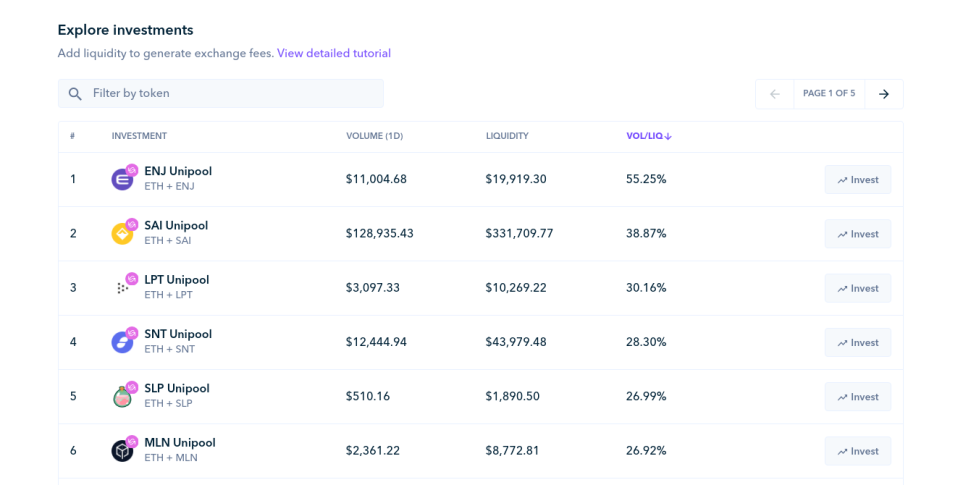Image resolution: width=971 pixels, height=485 pixels.
Task: Sort by VOLUME (1D) column header
Action: tap(375, 136)
